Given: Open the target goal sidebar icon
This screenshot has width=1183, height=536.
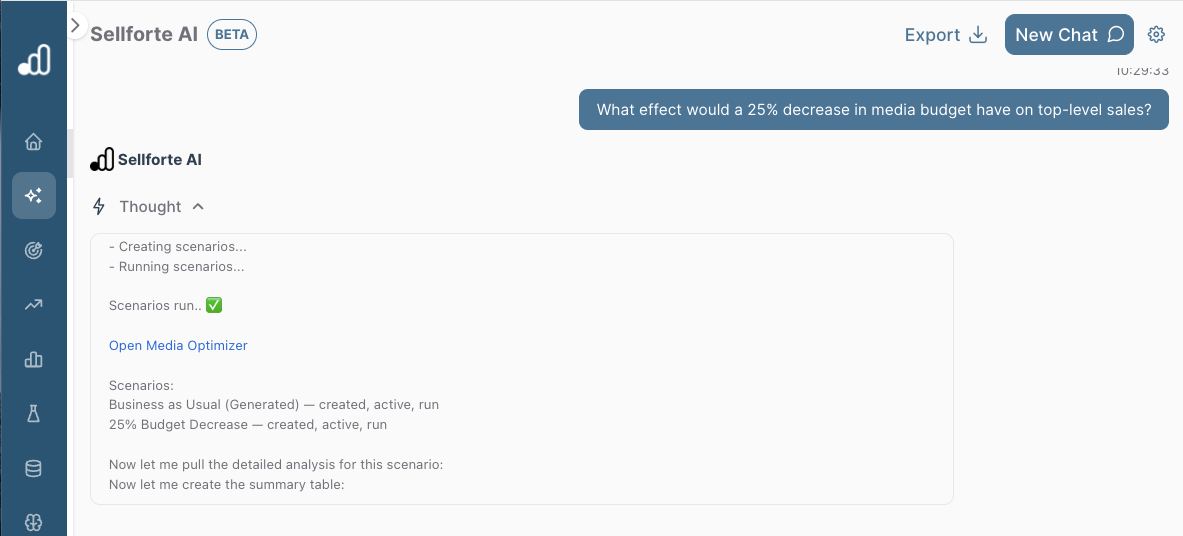Looking at the screenshot, I should coord(33,250).
